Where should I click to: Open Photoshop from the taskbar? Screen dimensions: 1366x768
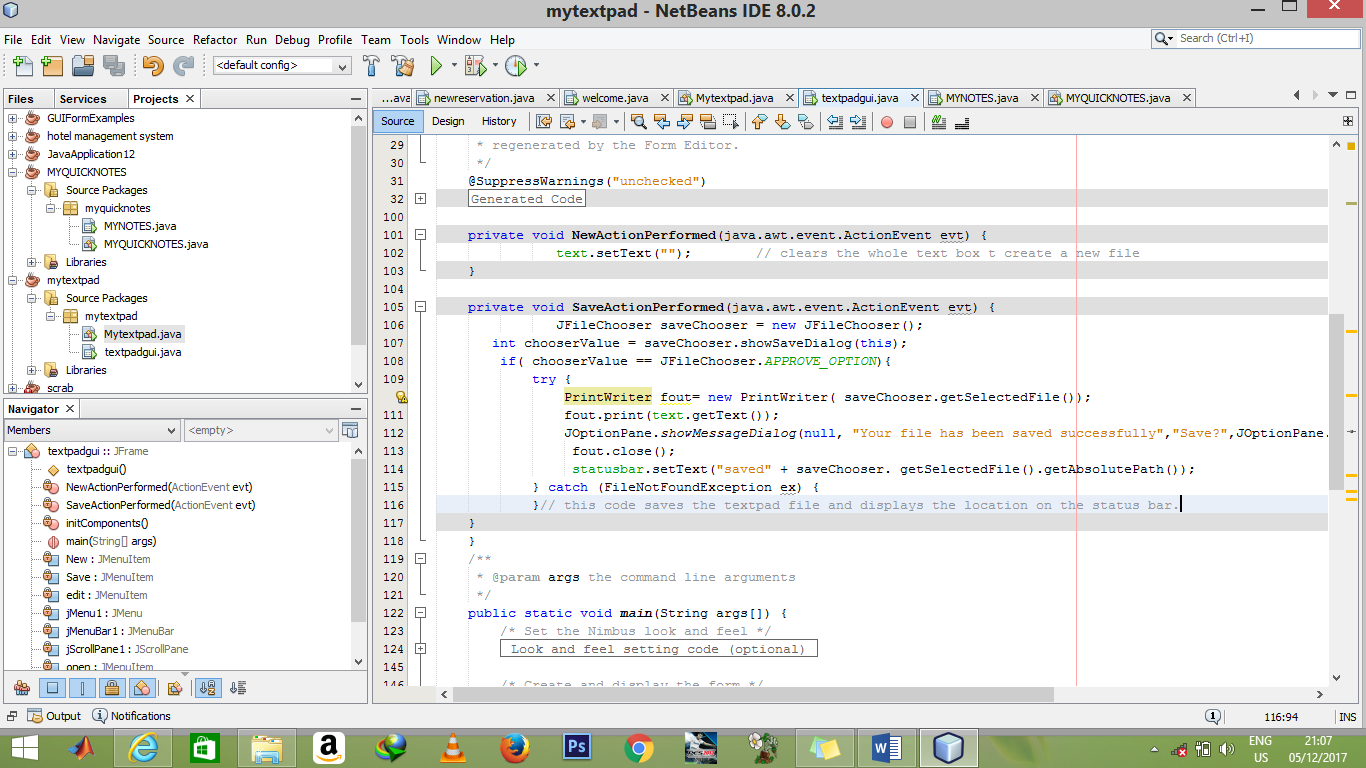point(577,747)
